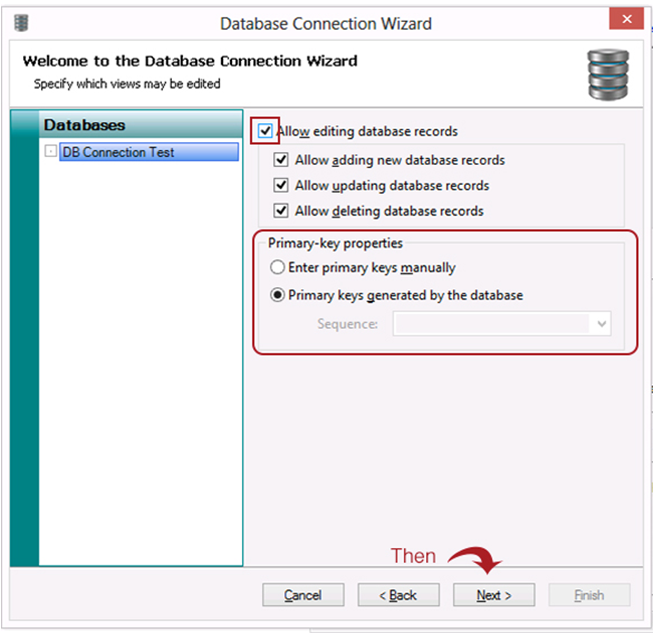Click 'Welcome to the Database Connection Wizard' heading
655x633 pixels.
point(190,61)
